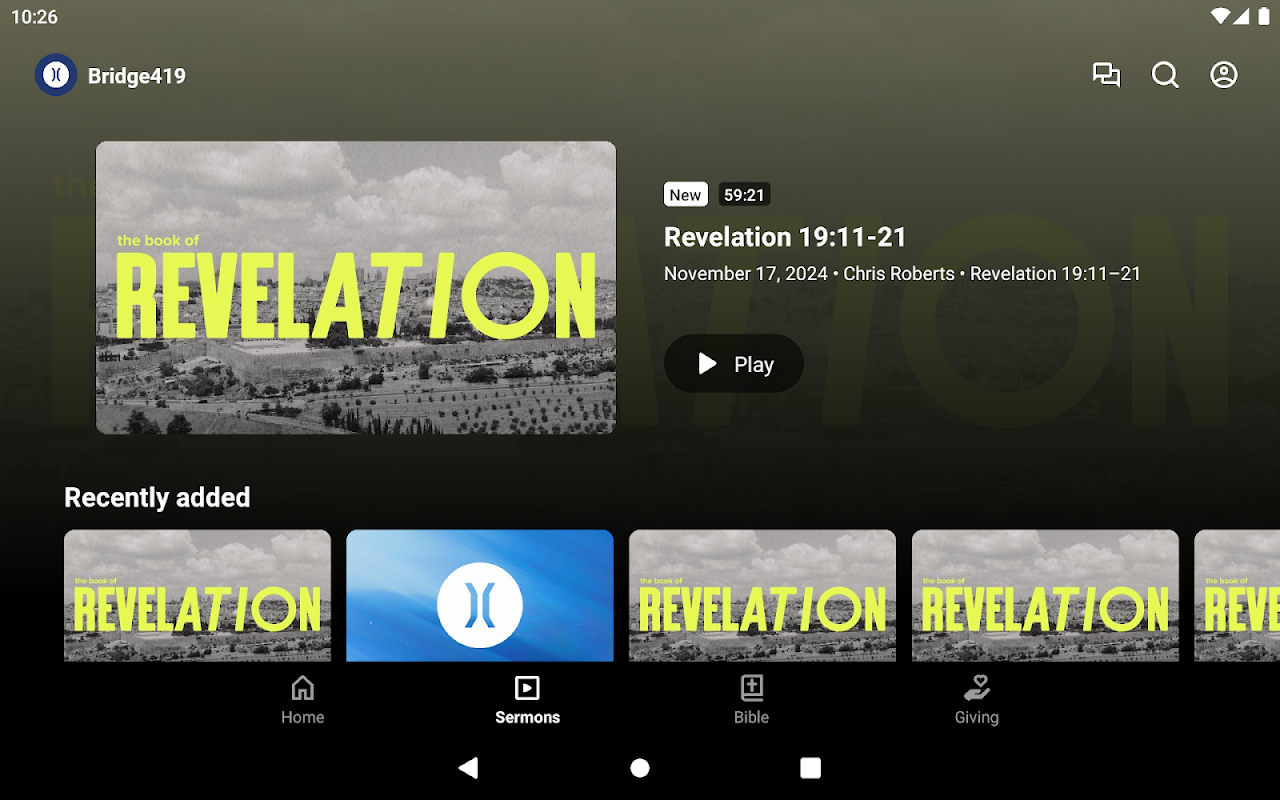This screenshot has height=800, width=1280.
Task: Open the large featured Revelation artwork
Action: [356, 287]
